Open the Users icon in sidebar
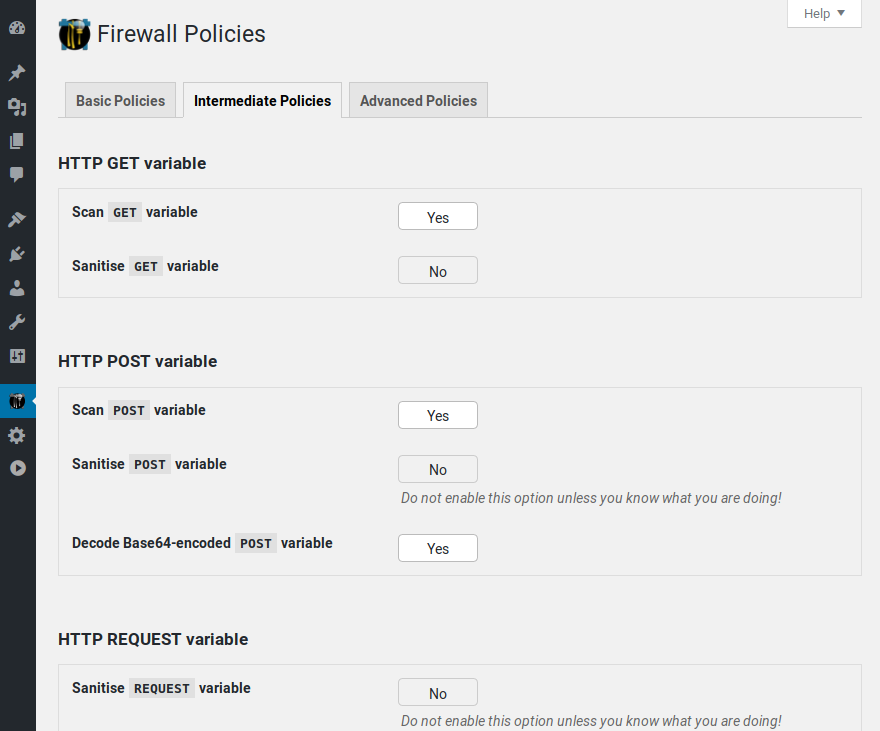Image resolution: width=880 pixels, height=731 pixels. (x=17, y=288)
